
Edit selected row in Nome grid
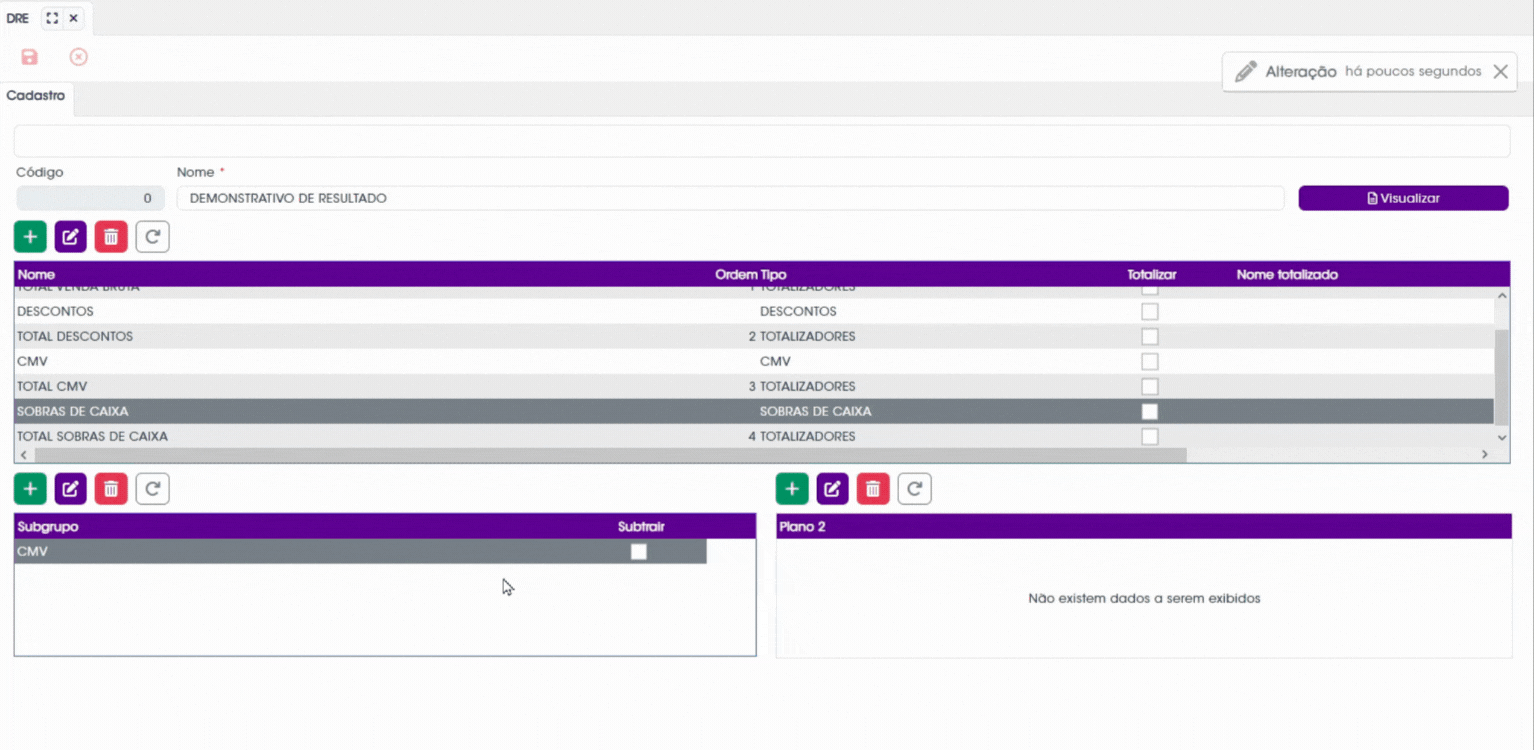pos(71,237)
